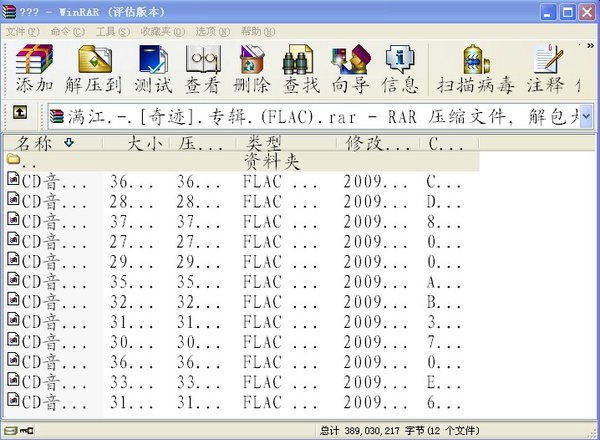Close the WinRAR window

click(587, 12)
